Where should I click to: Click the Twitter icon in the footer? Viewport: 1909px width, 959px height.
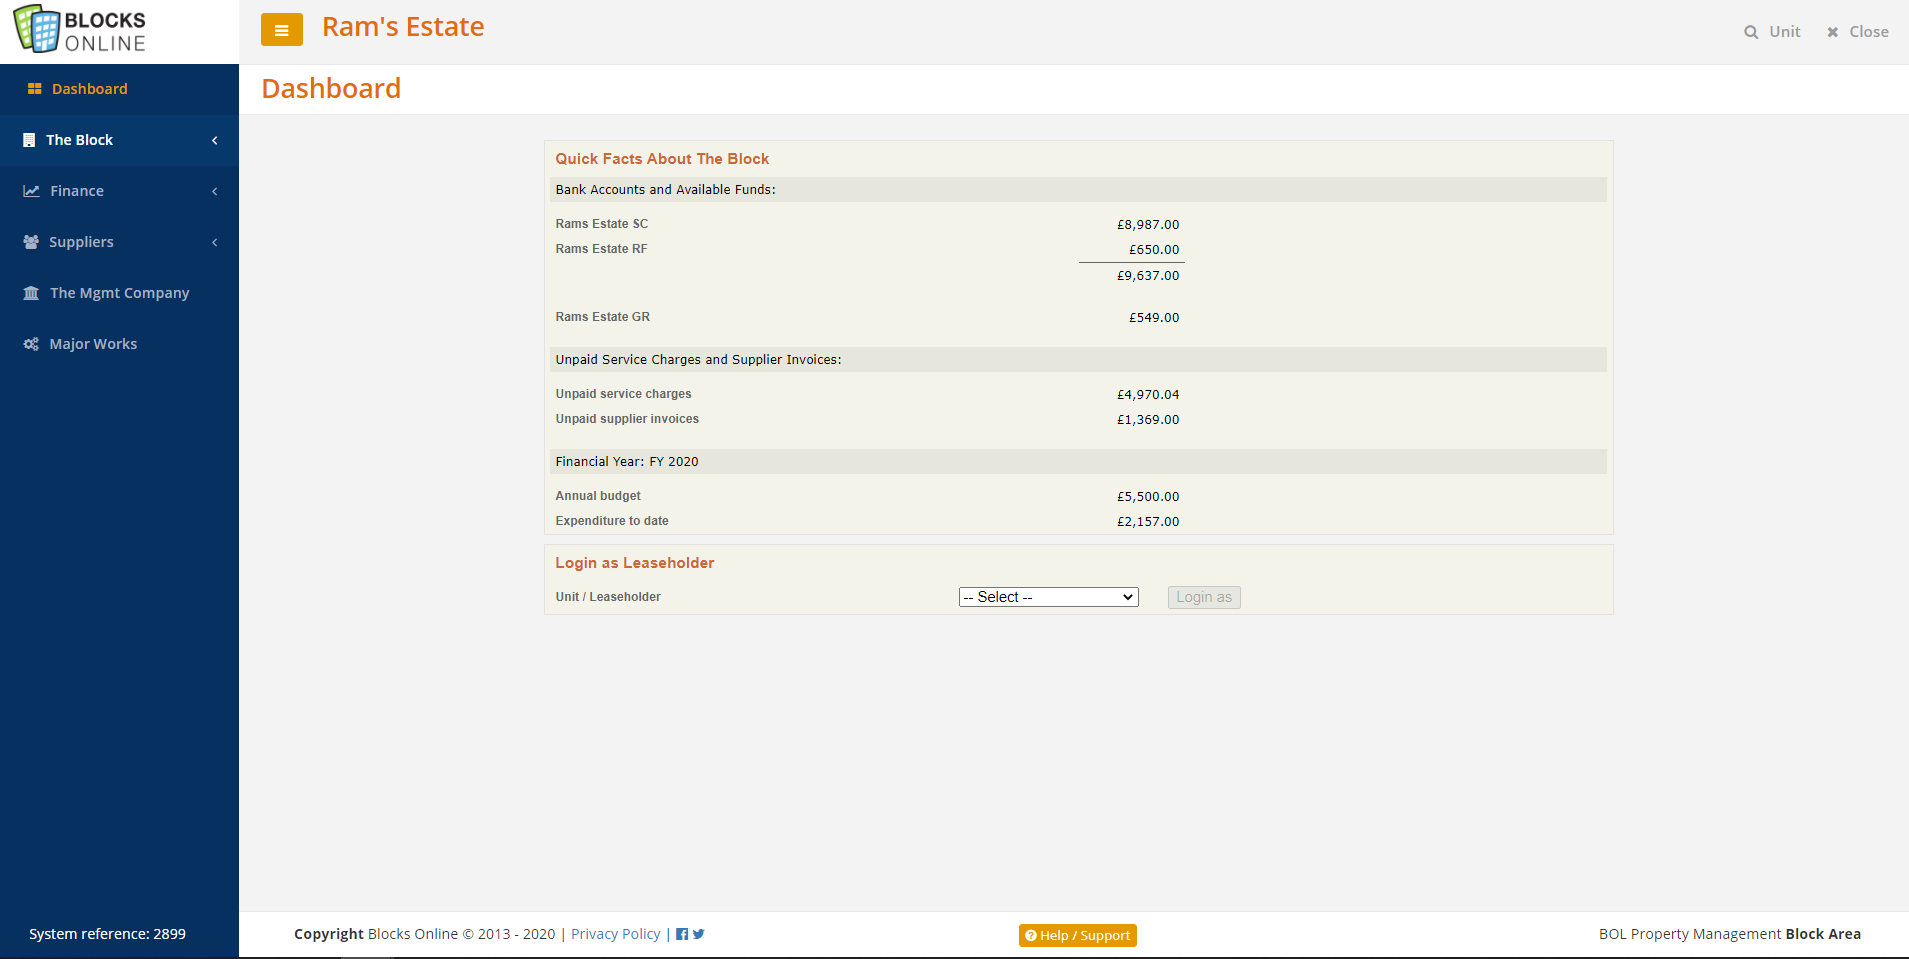click(698, 934)
